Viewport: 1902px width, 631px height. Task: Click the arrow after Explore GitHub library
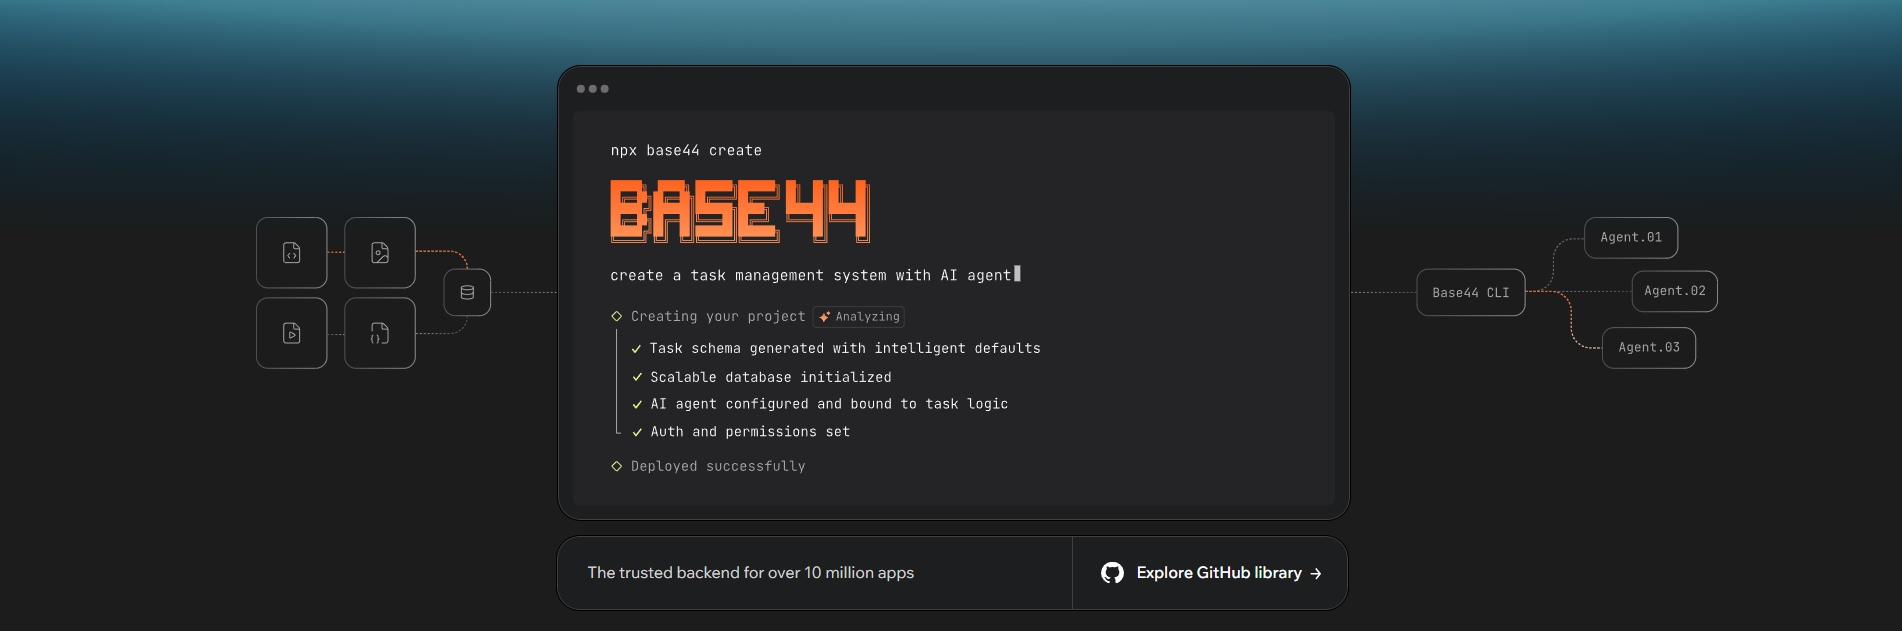click(x=1316, y=574)
